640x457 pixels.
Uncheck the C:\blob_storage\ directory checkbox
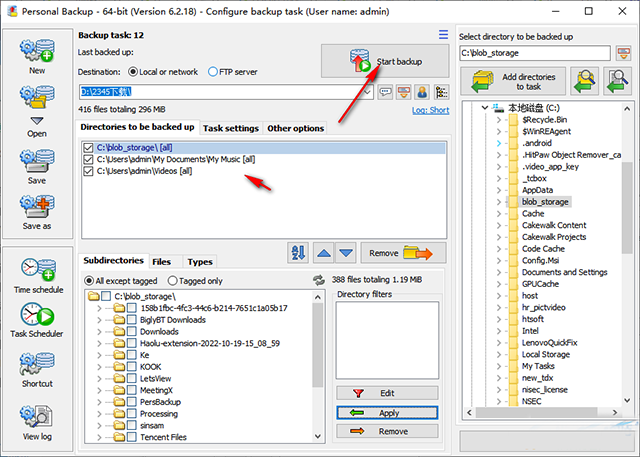tap(89, 148)
